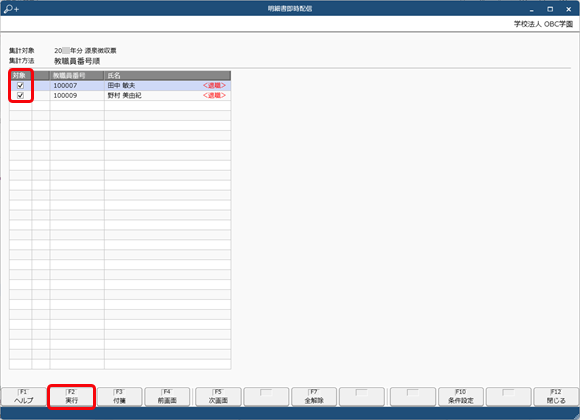Uncheck the checkbox for employee 100007
The height and width of the screenshot is (420, 580).
point(20,85)
